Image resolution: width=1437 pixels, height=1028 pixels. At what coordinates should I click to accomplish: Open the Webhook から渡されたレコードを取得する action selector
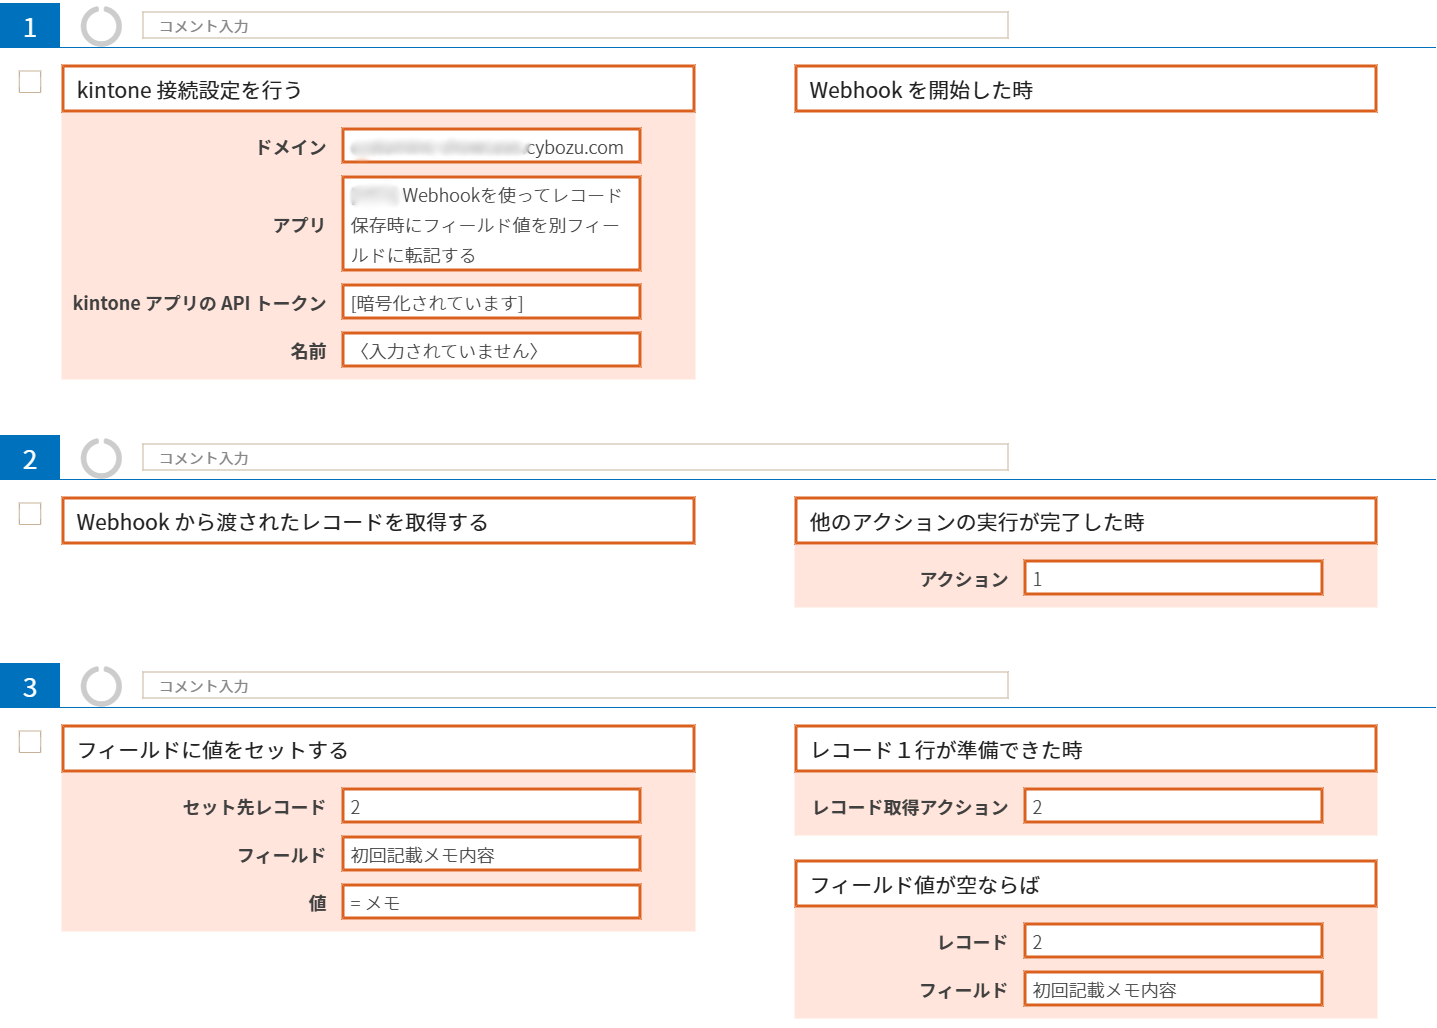[378, 521]
